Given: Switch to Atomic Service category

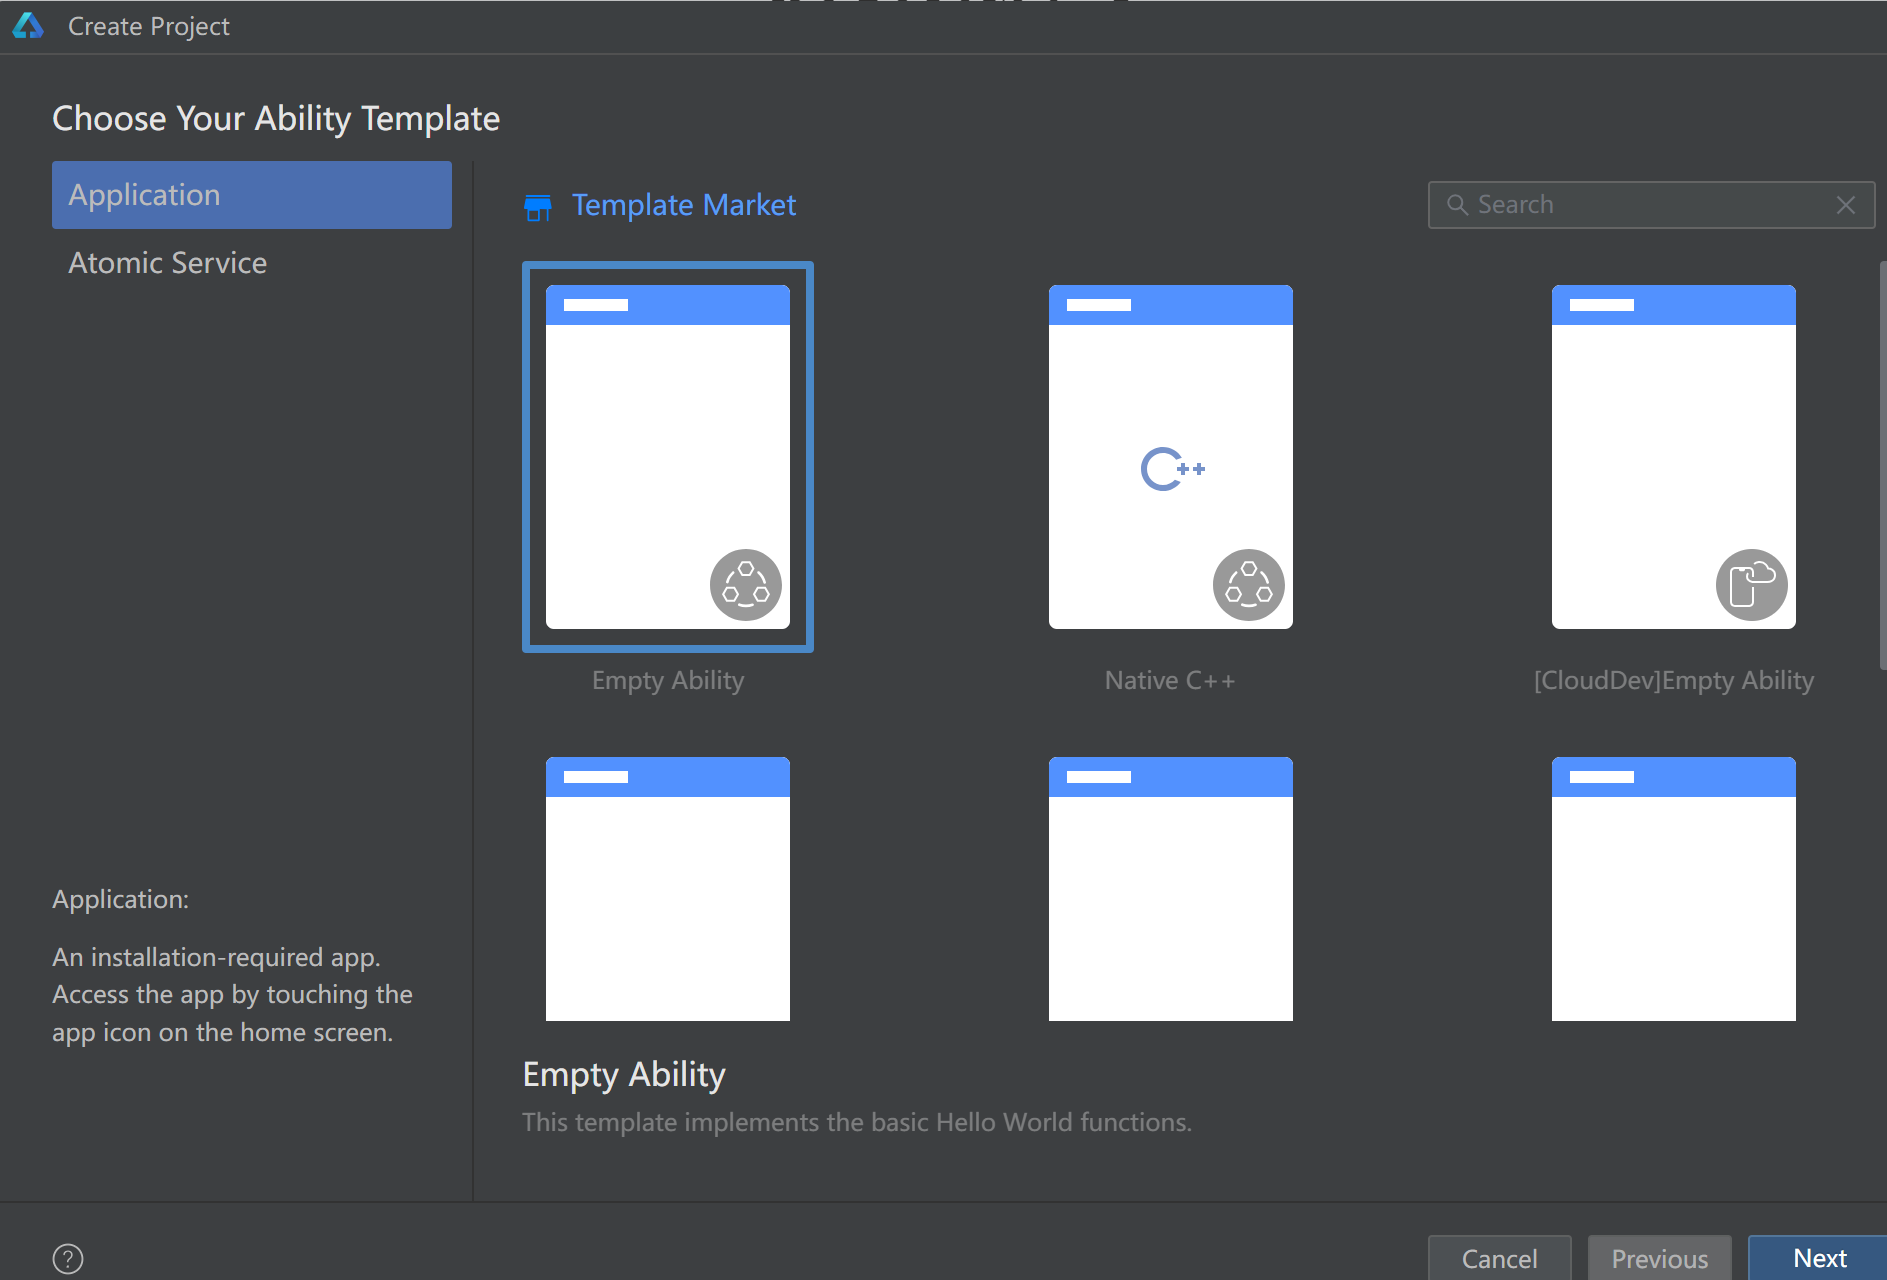Looking at the screenshot, I should point(168,263).
